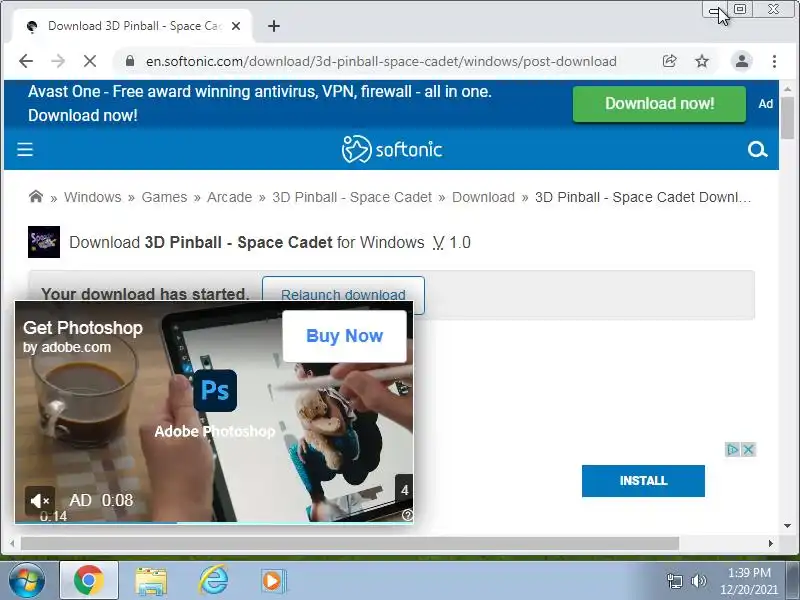
Task: Click the Ps Photoshop logo
Action: point(215,391)
